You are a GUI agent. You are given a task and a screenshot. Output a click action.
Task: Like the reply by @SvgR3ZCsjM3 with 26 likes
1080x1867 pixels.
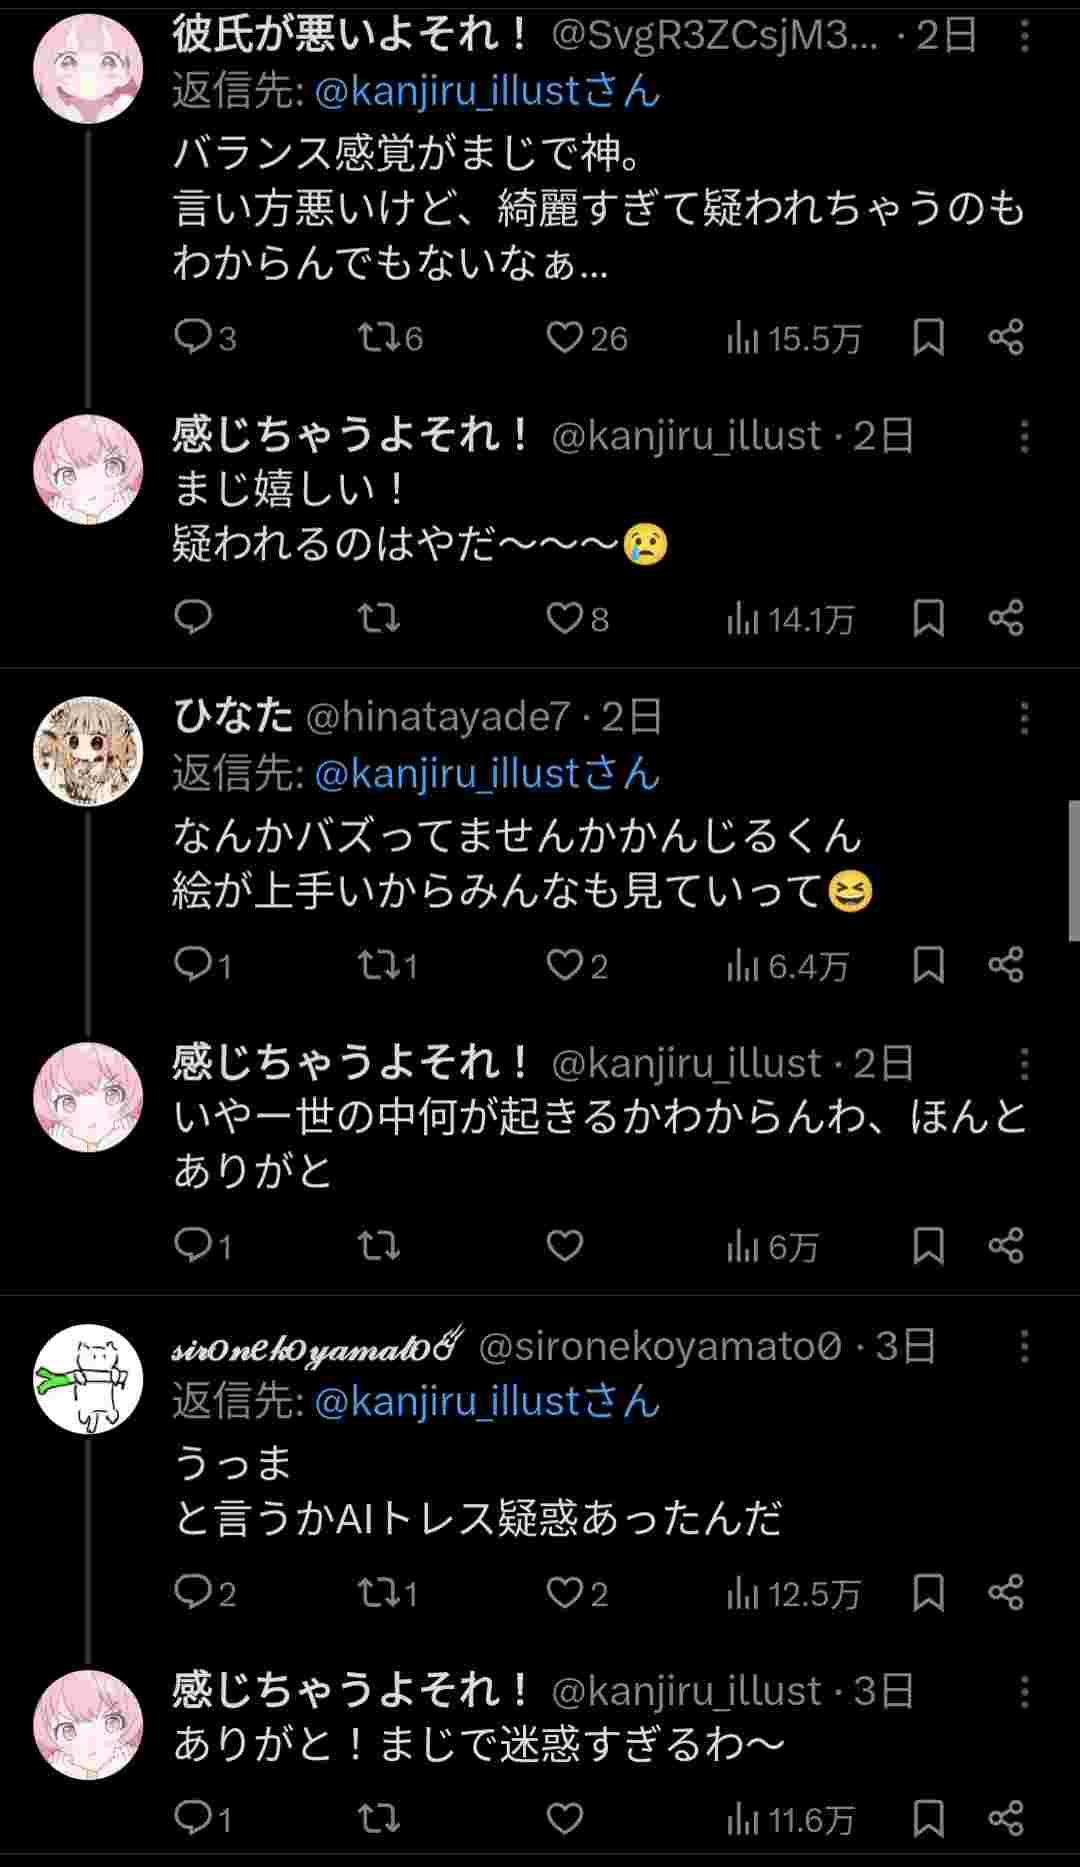tap(565, 338)
